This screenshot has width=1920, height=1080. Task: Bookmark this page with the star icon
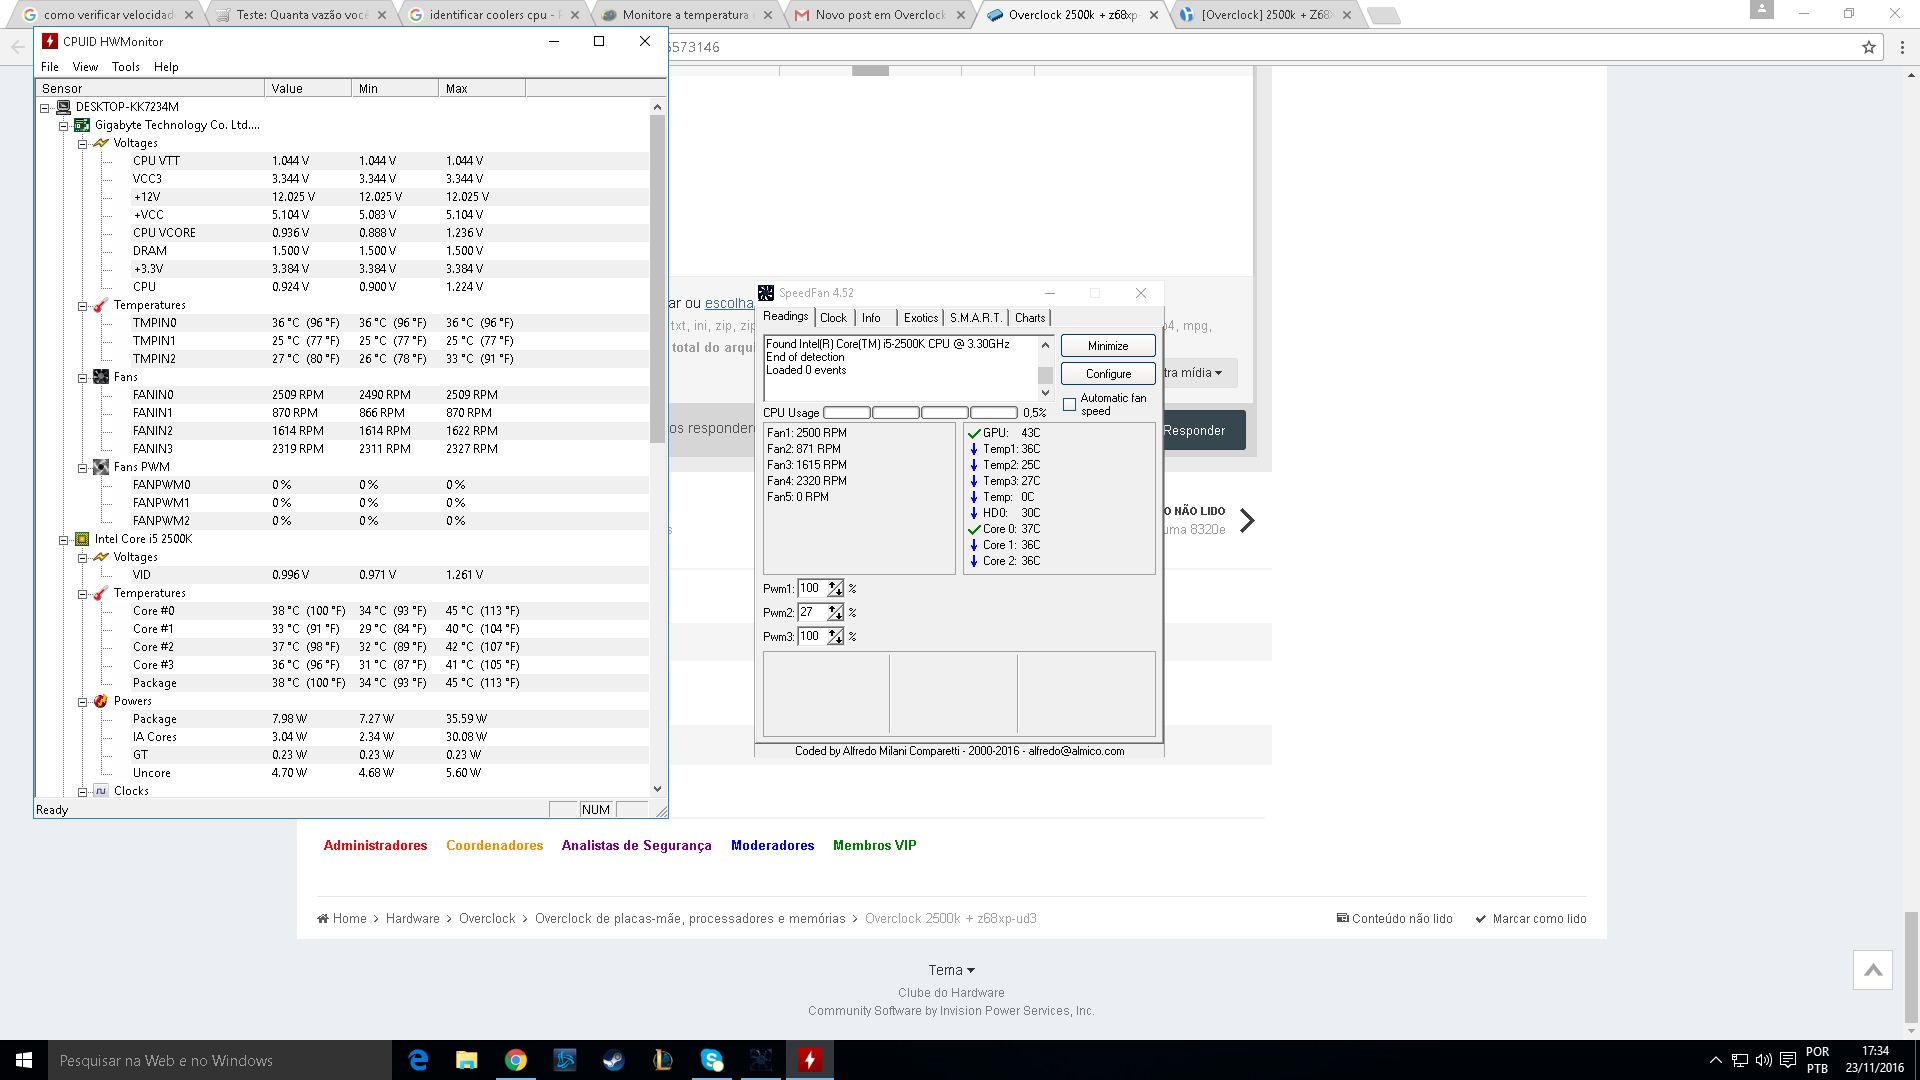tap(1868, 47)
